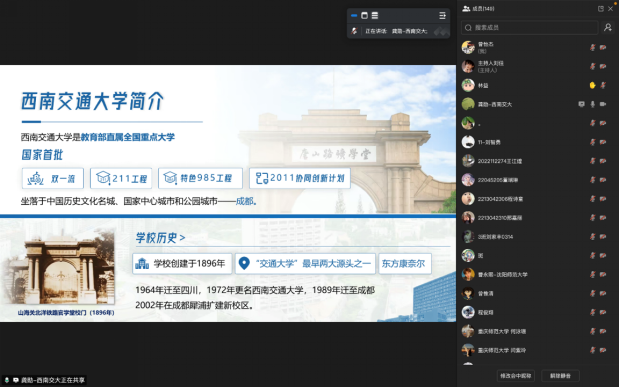
Task: Pop out the members panel into a window
Action: (x=601, y=9)
